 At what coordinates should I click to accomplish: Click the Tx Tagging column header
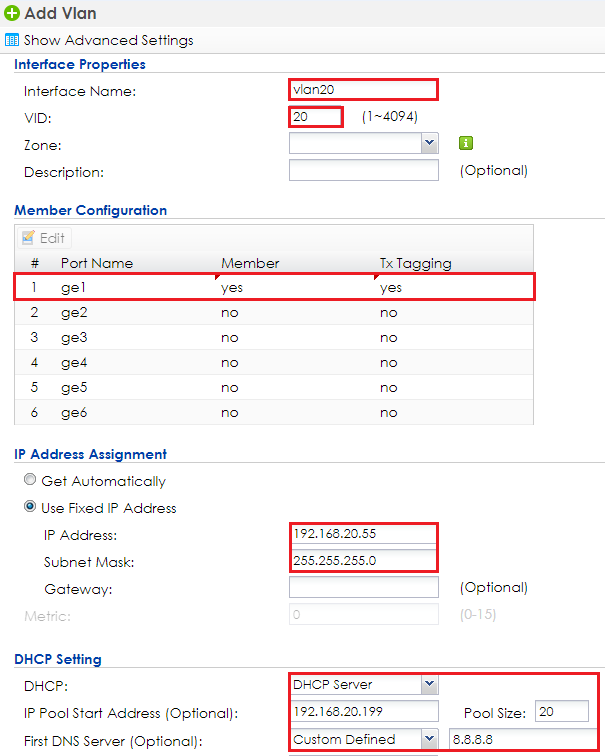416,263
